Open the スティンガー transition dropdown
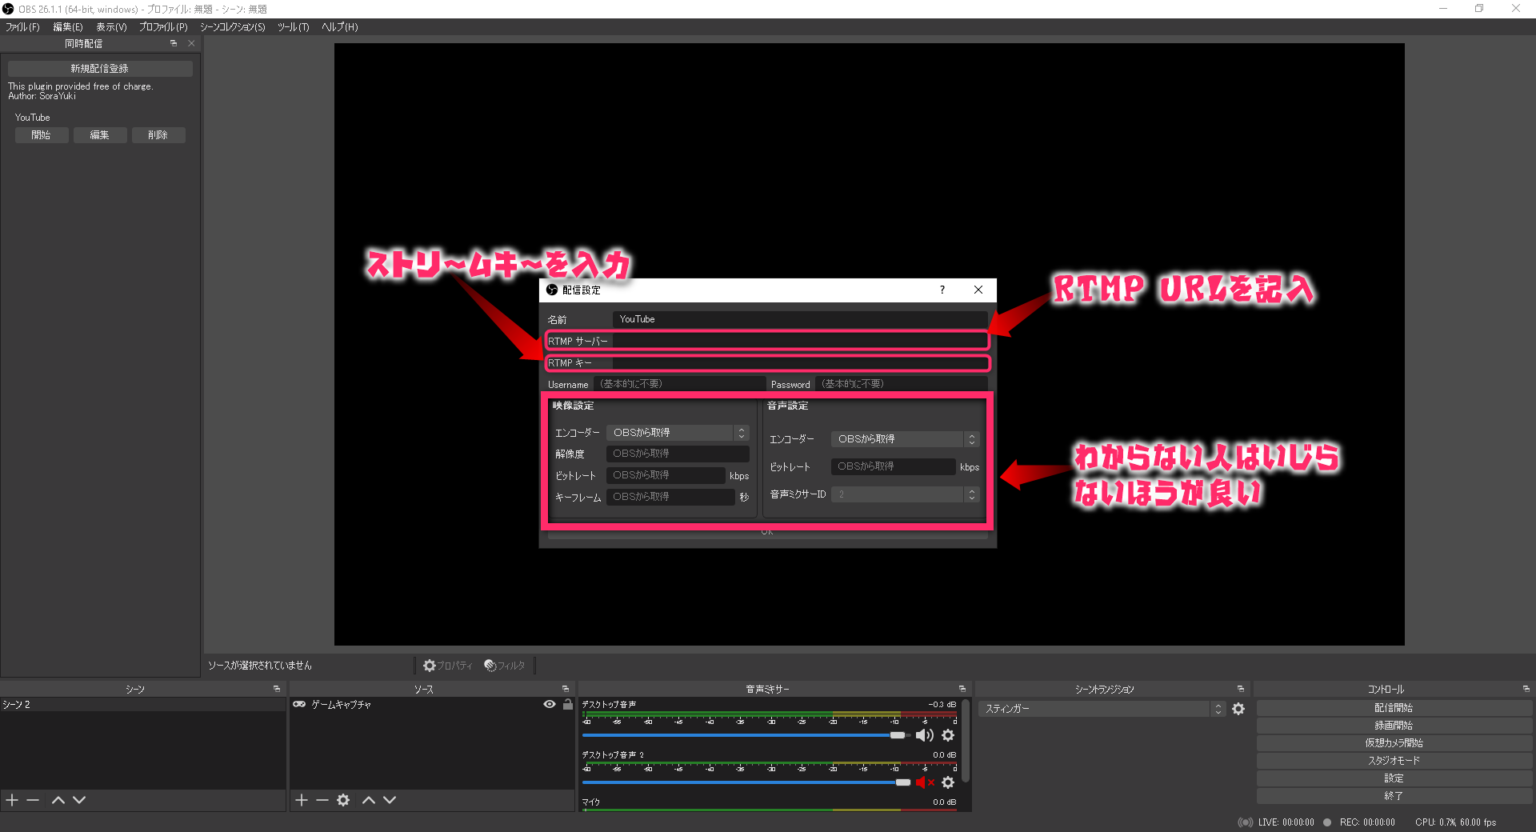 [x=1100, y=708]
